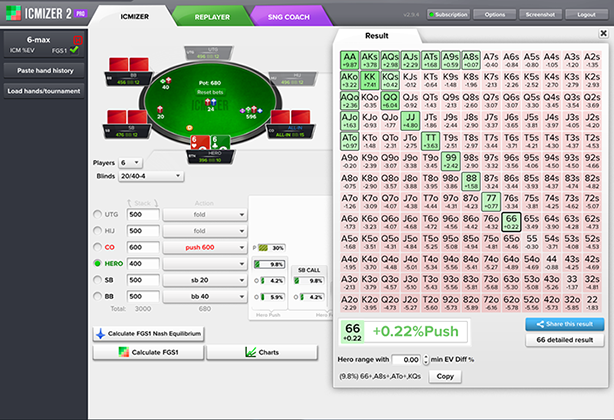Click the Copy range button
The width and height of the screenshot is (614, 420).
click(x=445, y=376)
